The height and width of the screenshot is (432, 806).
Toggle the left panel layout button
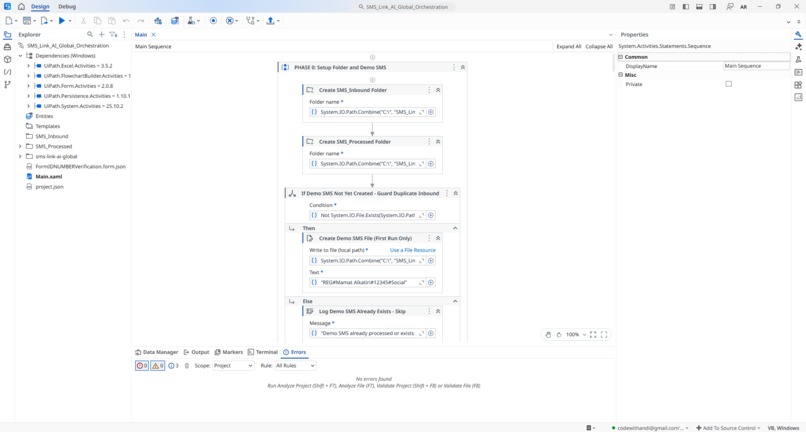(686, 7)
